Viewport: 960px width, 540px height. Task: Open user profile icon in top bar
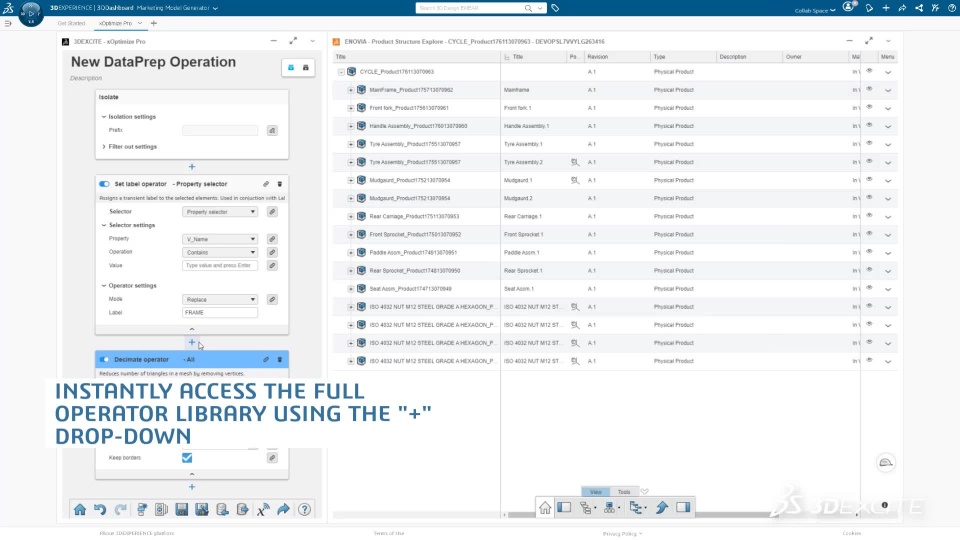pos(849,7)
